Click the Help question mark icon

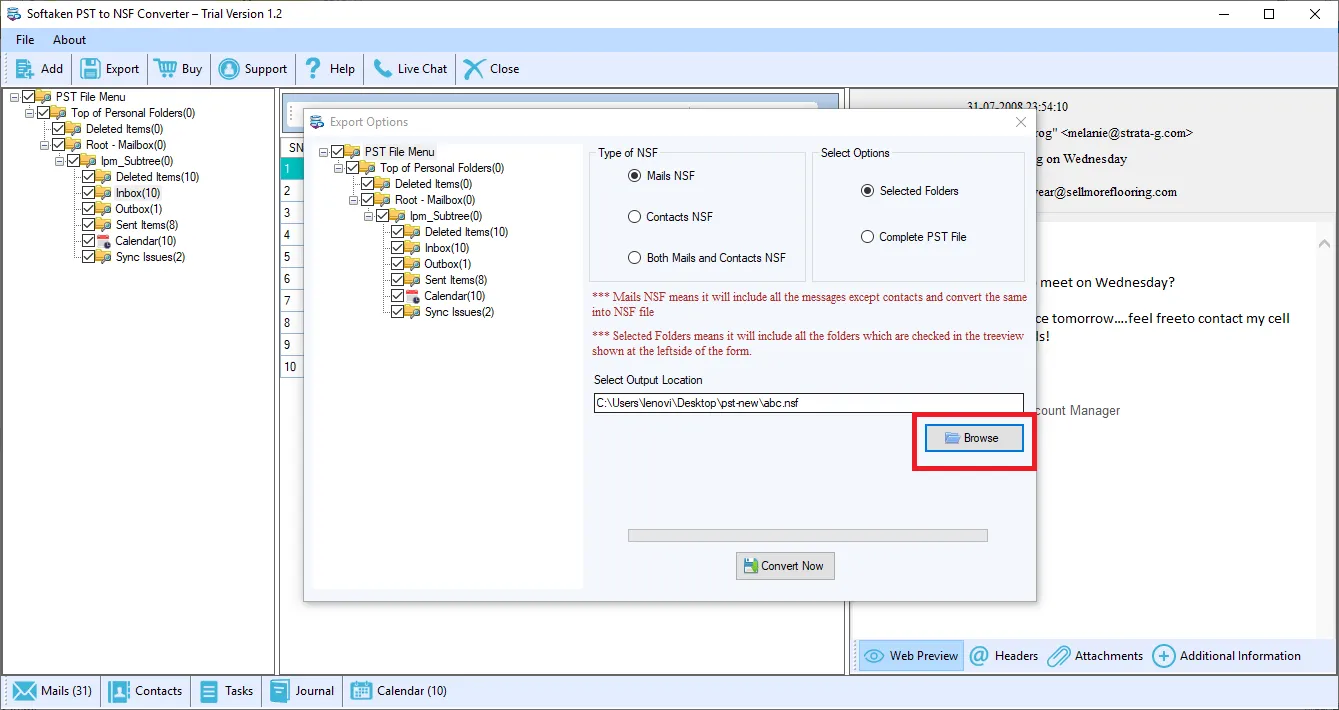click(x=314, y=69)
